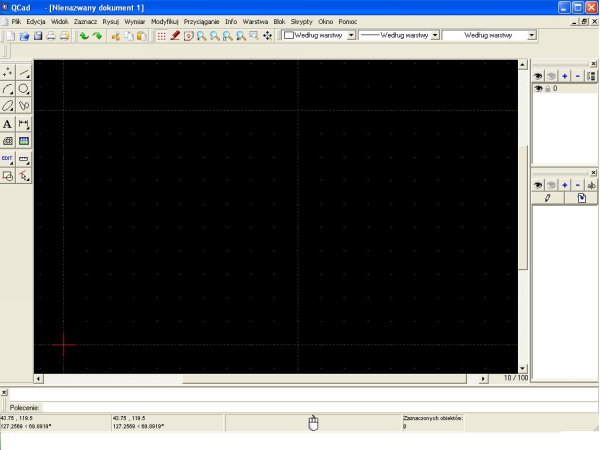Open the line type dropdown

pos(489,36)
